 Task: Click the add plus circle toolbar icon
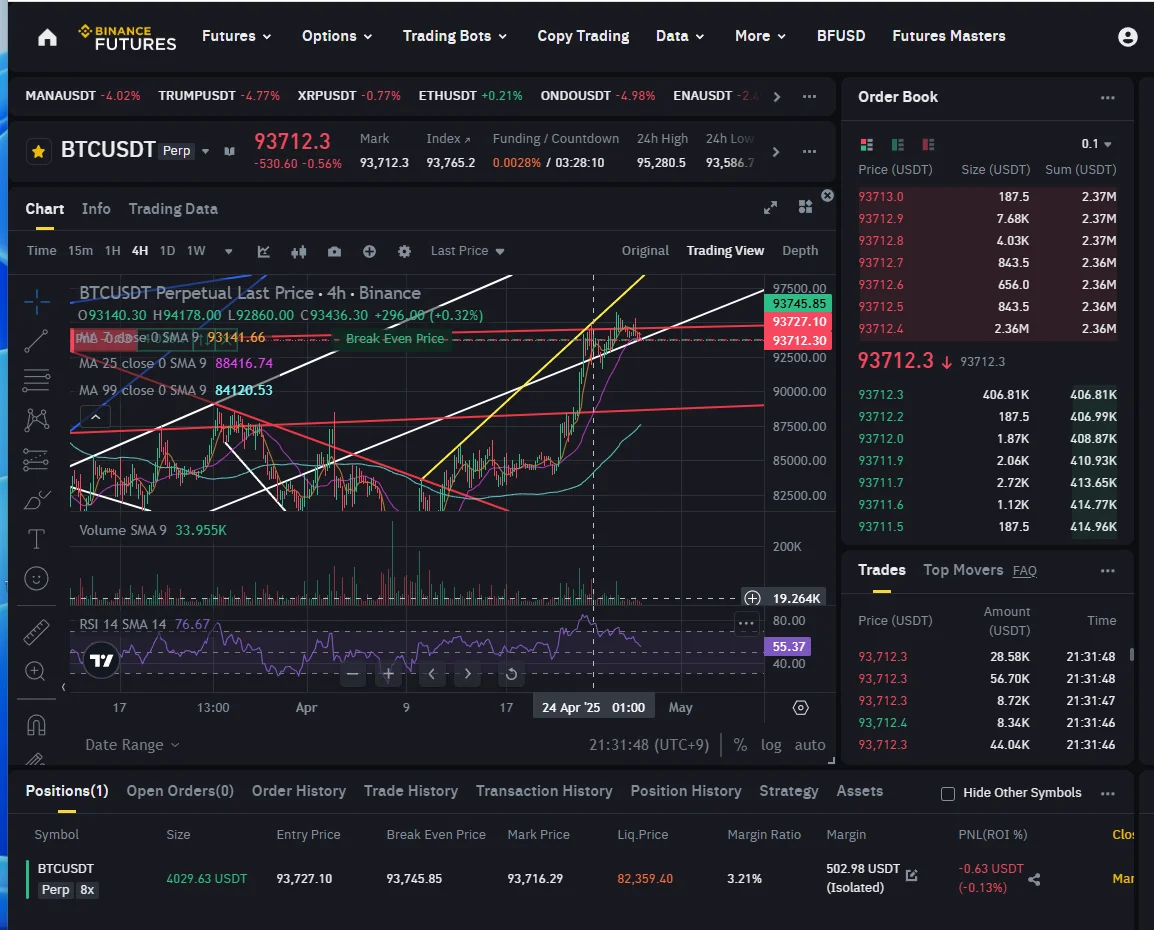pyautogui.click(x=369, y=252)
